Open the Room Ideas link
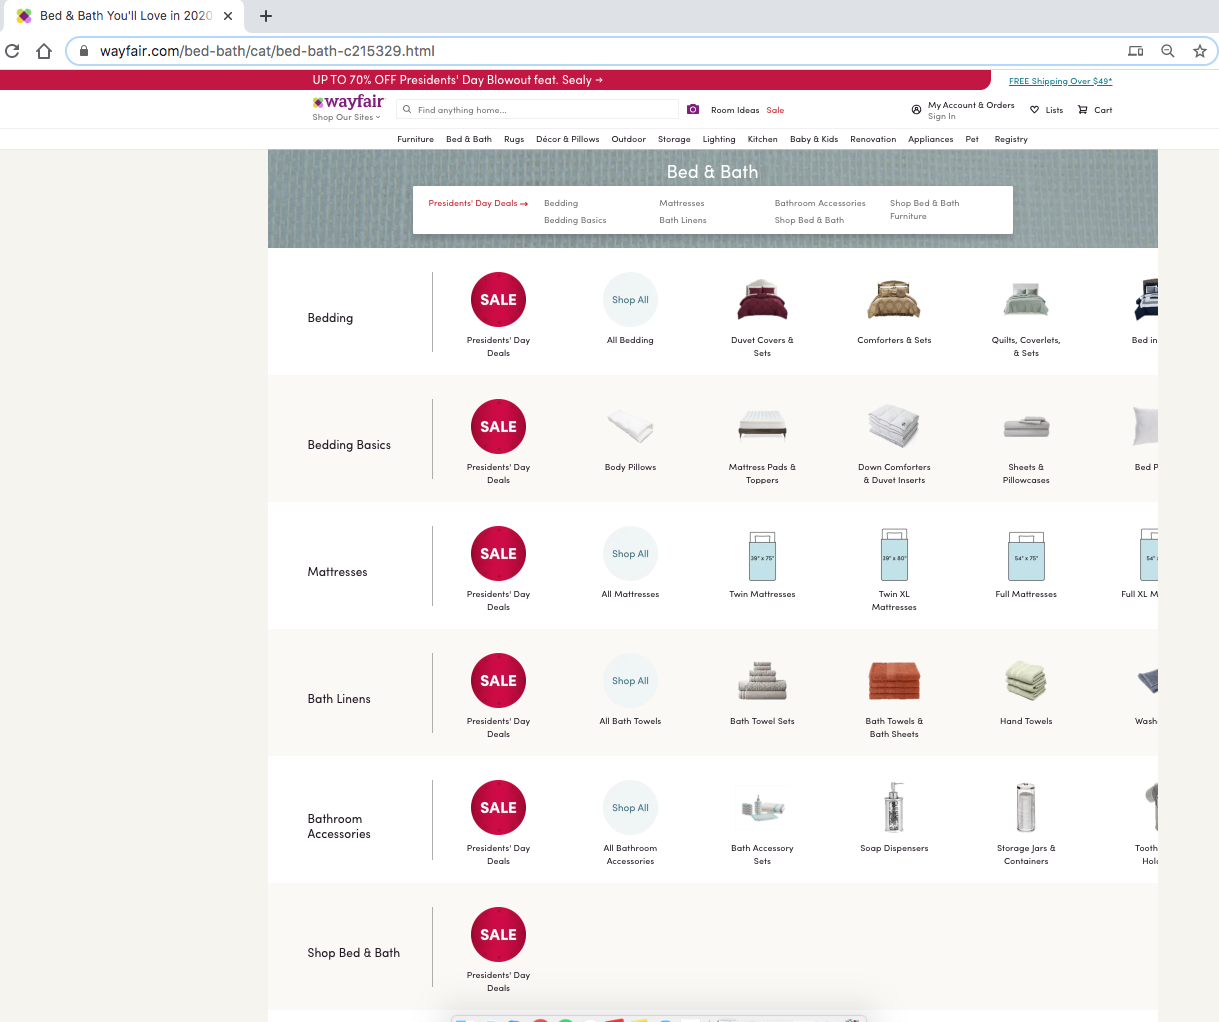 coord(735,110)
